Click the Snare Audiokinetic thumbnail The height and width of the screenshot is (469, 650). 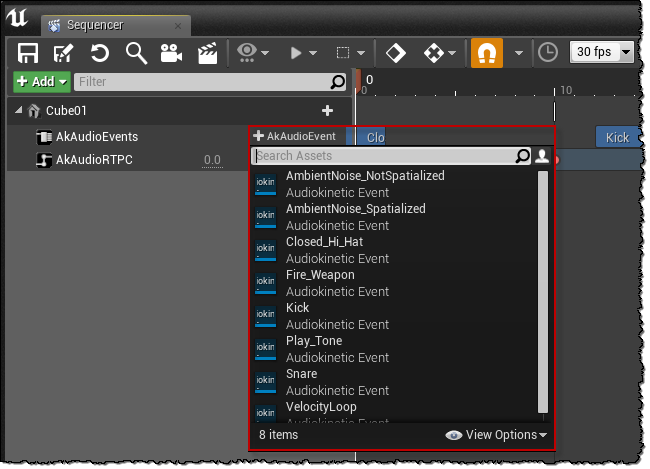coord(265,382)
